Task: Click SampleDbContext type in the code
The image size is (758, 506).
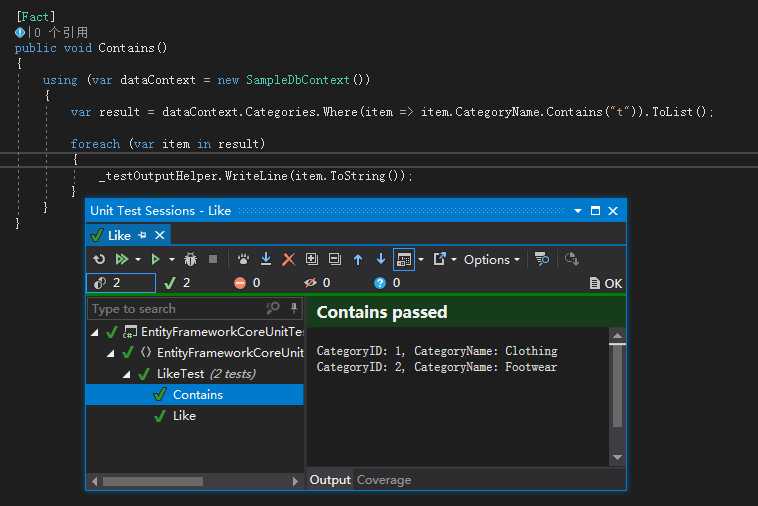Action: (297, 80)
